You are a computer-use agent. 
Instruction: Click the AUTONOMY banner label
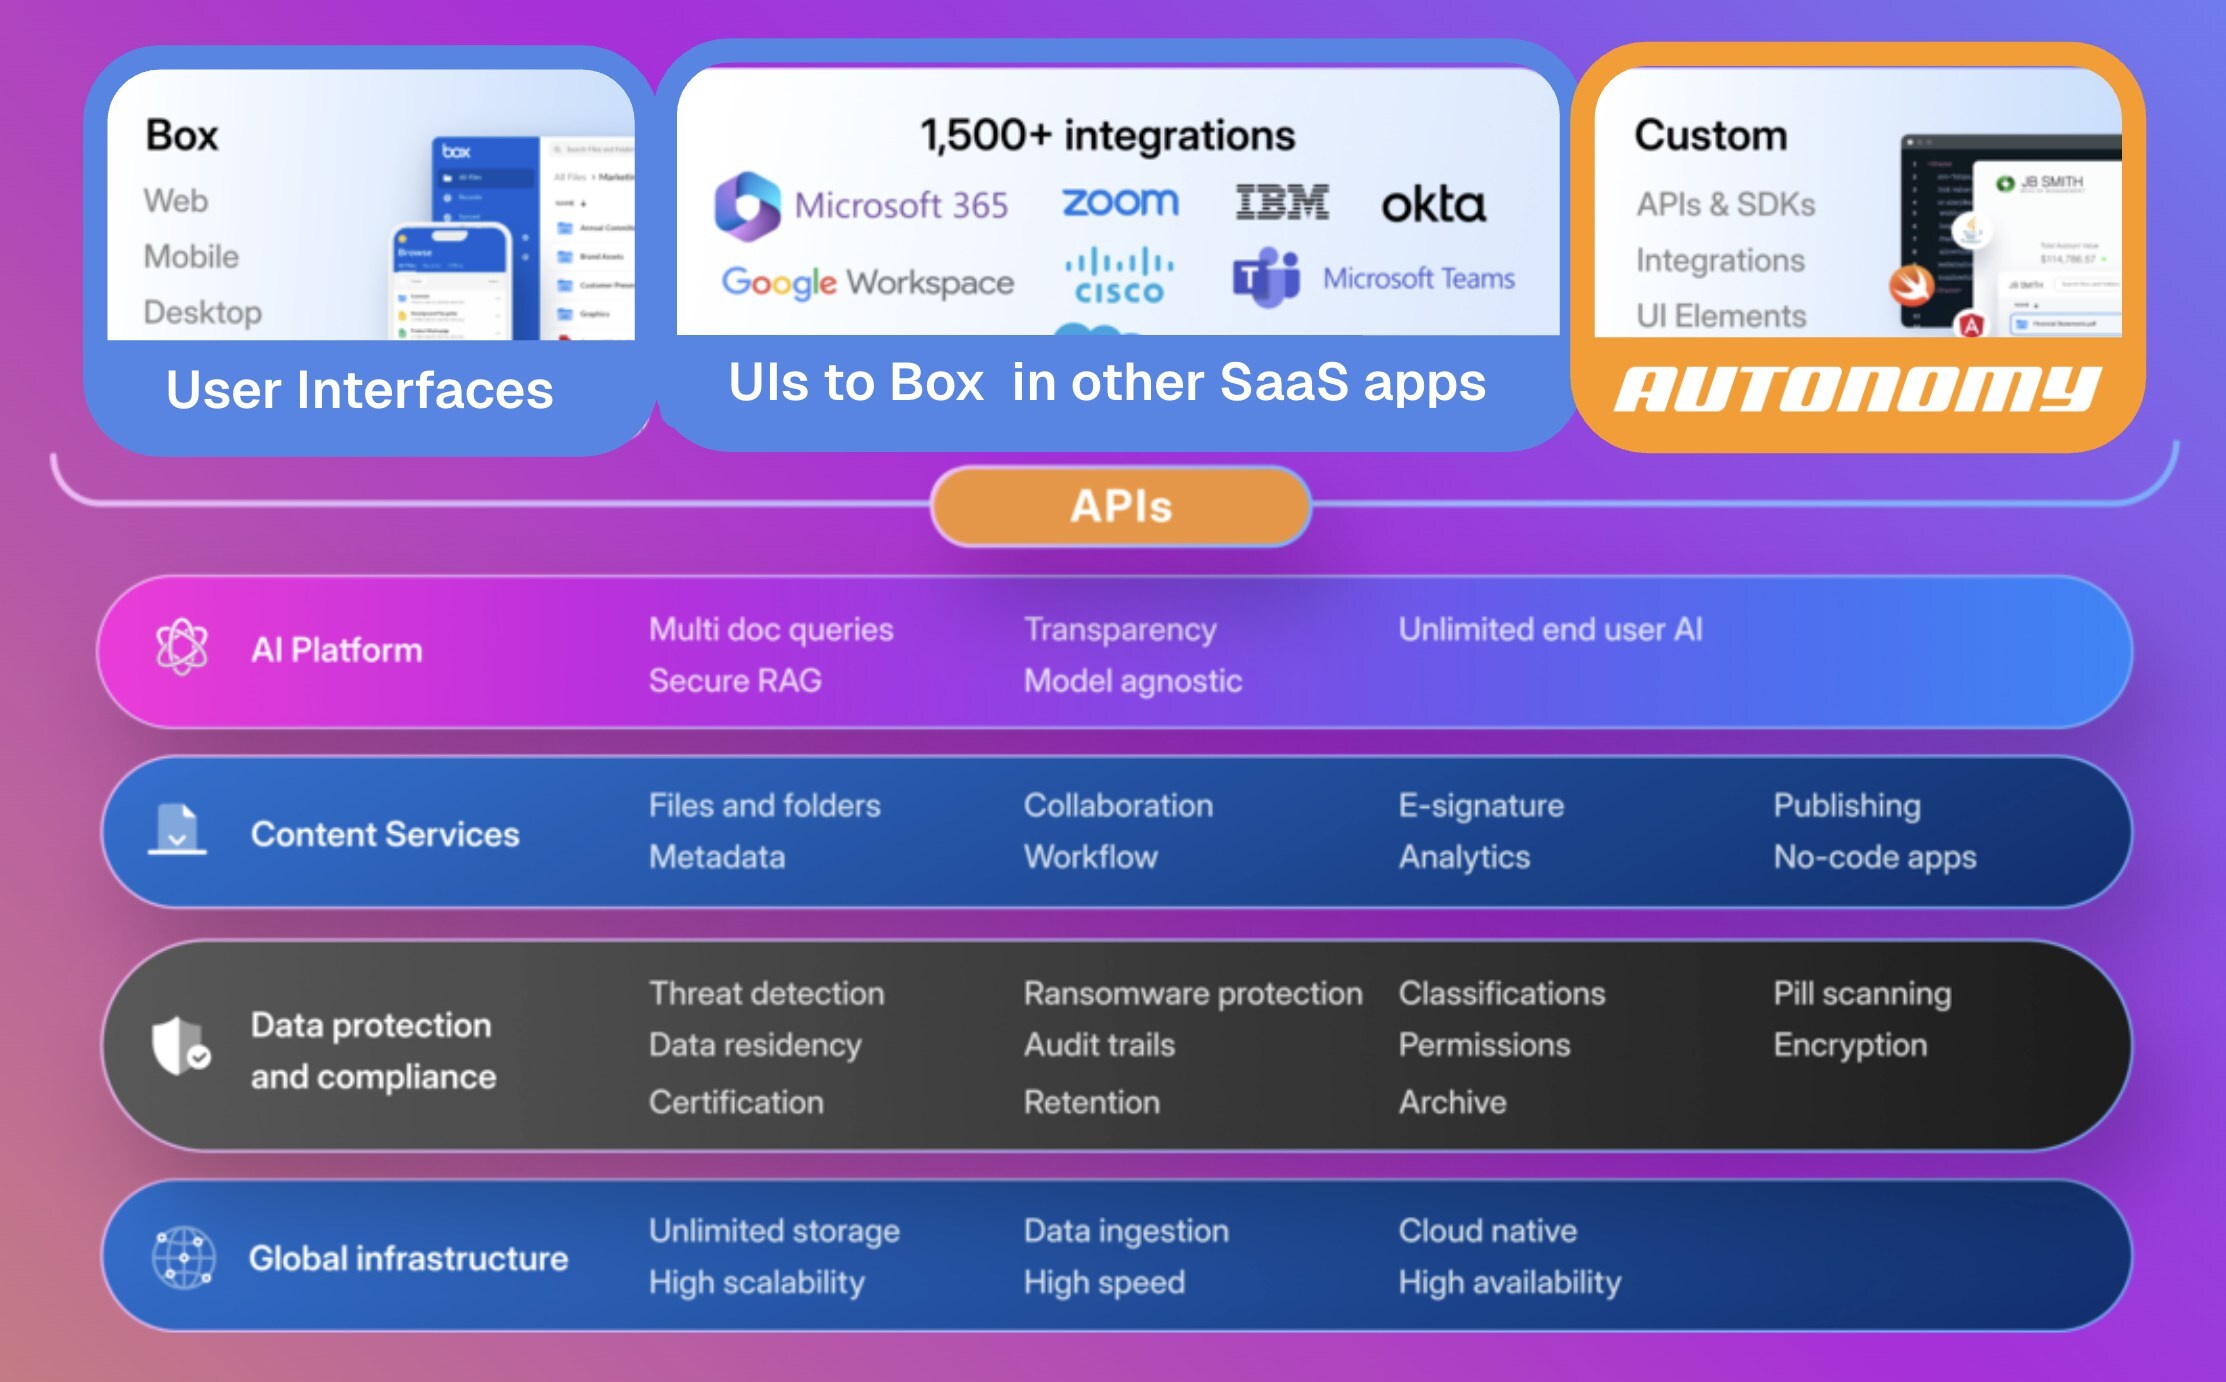point(1856,389)
